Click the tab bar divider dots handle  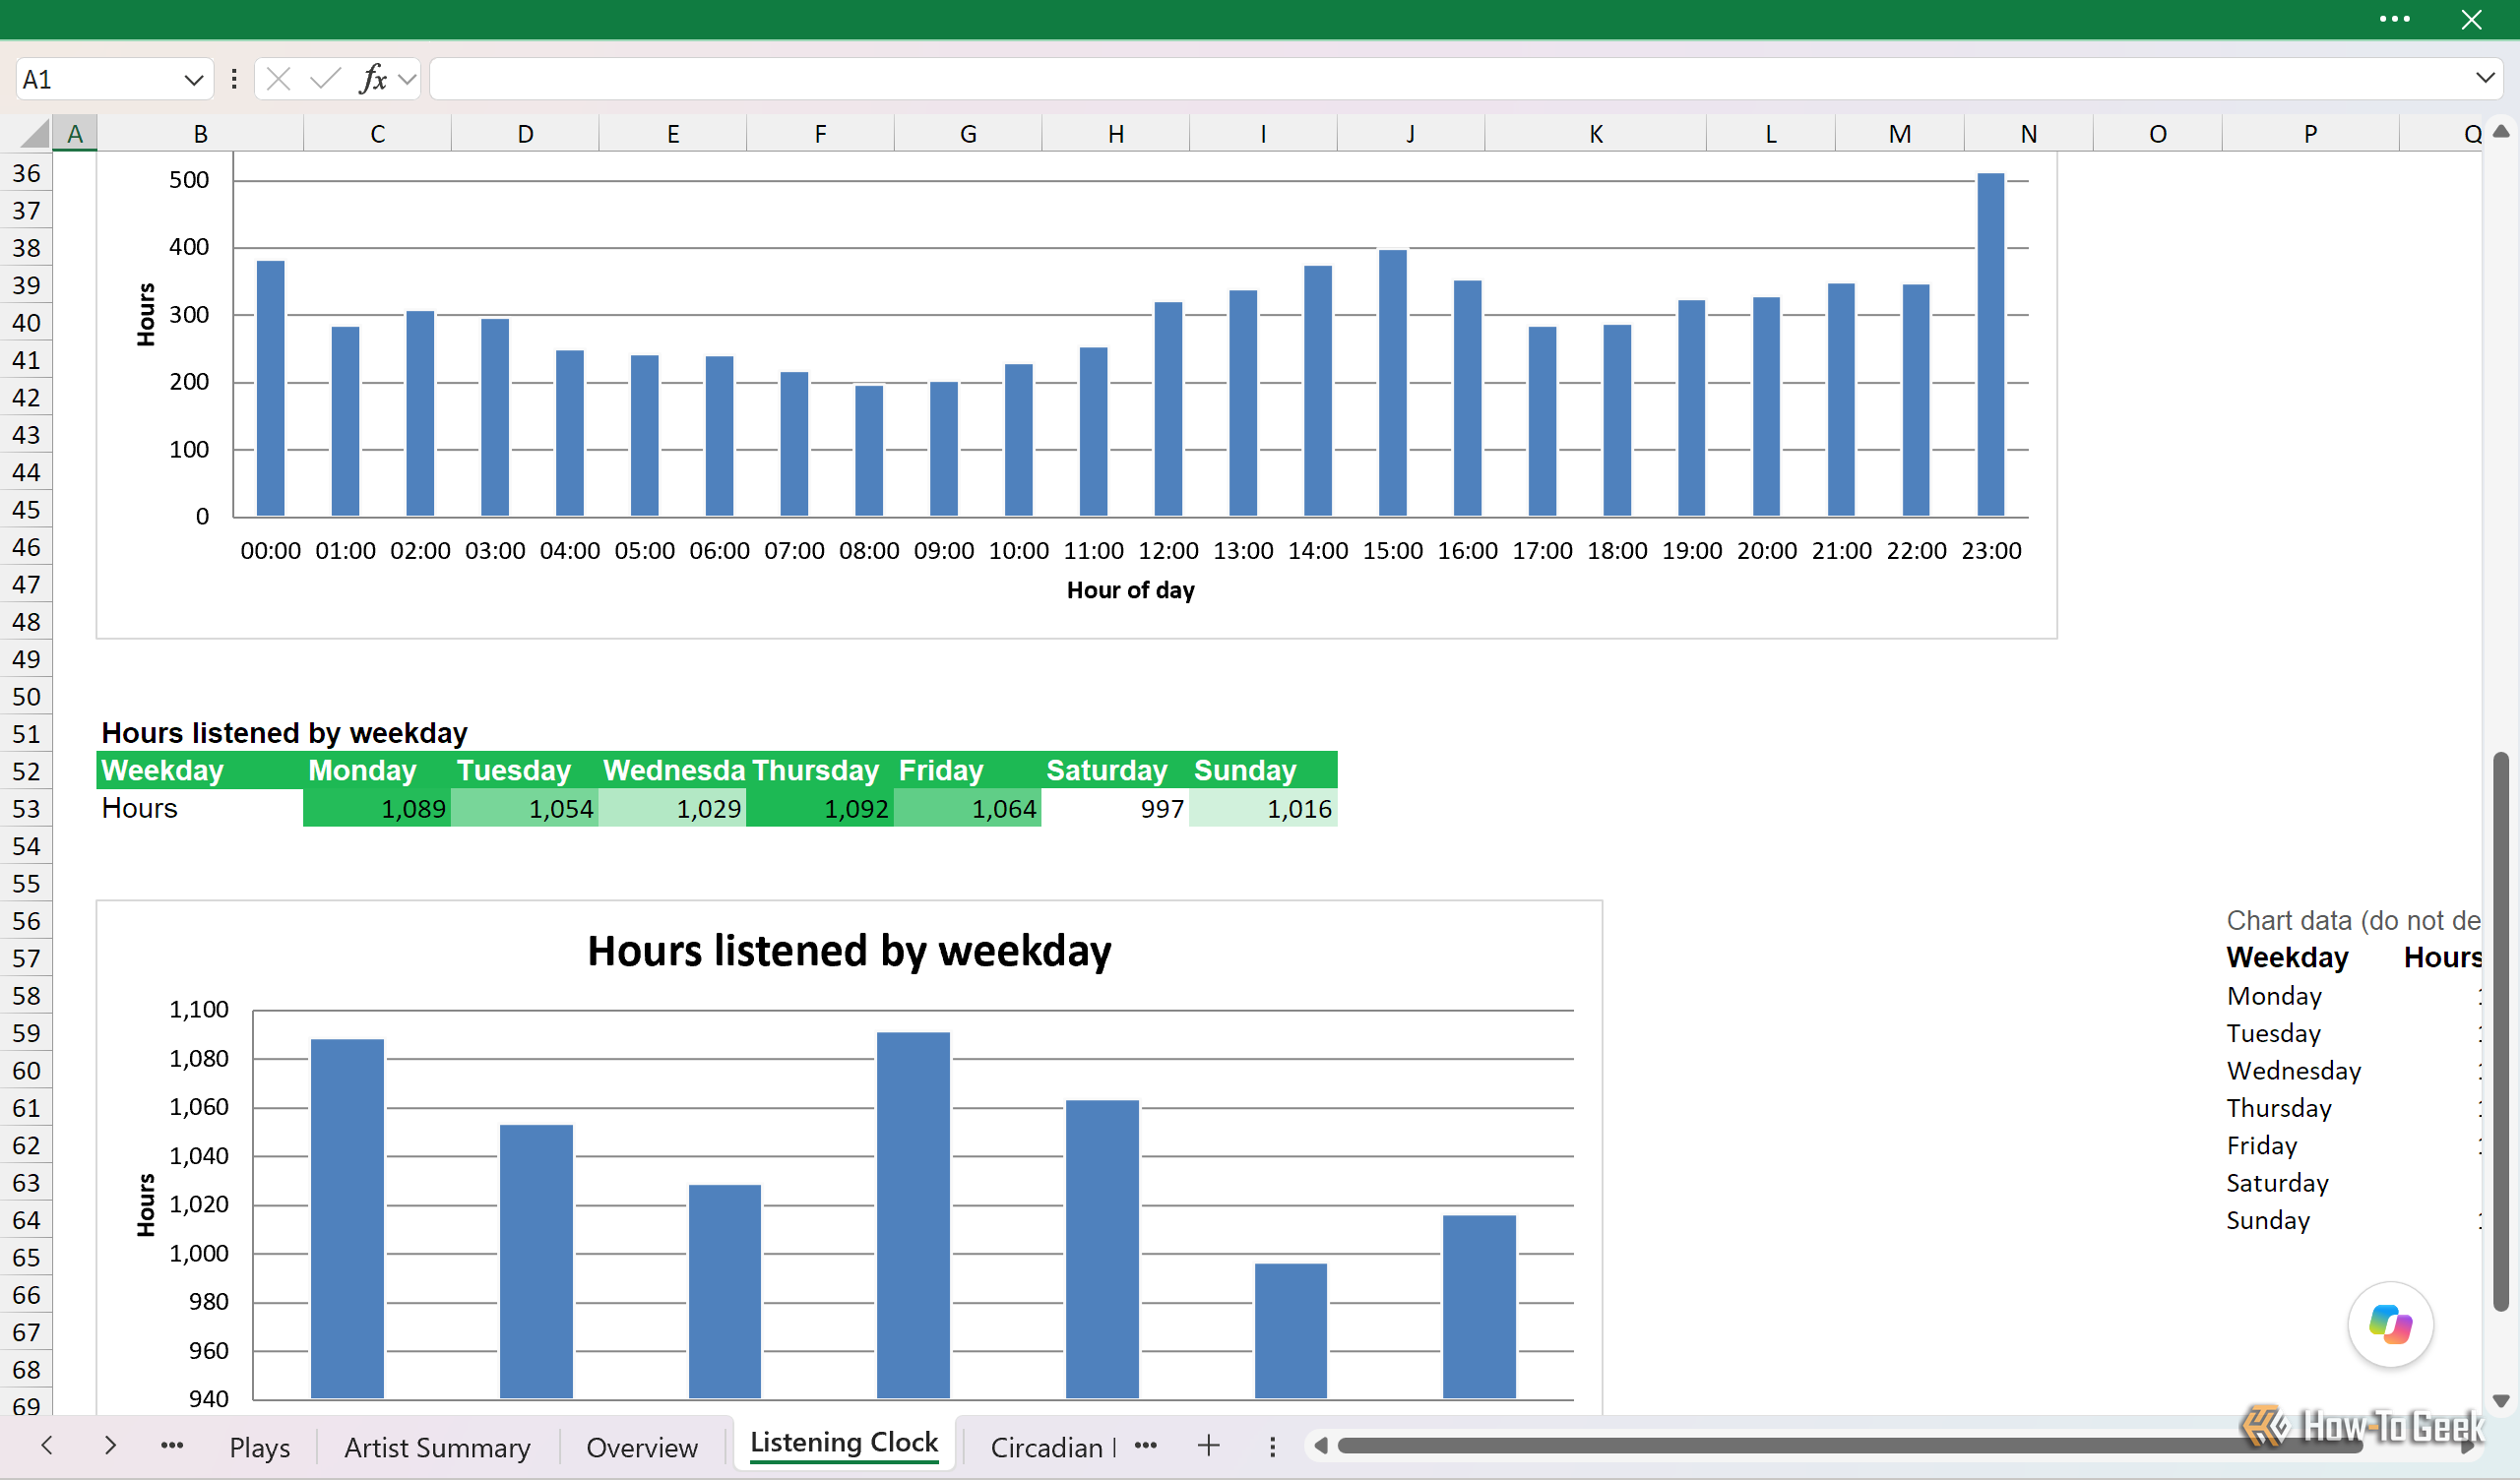[1272, 1447]
